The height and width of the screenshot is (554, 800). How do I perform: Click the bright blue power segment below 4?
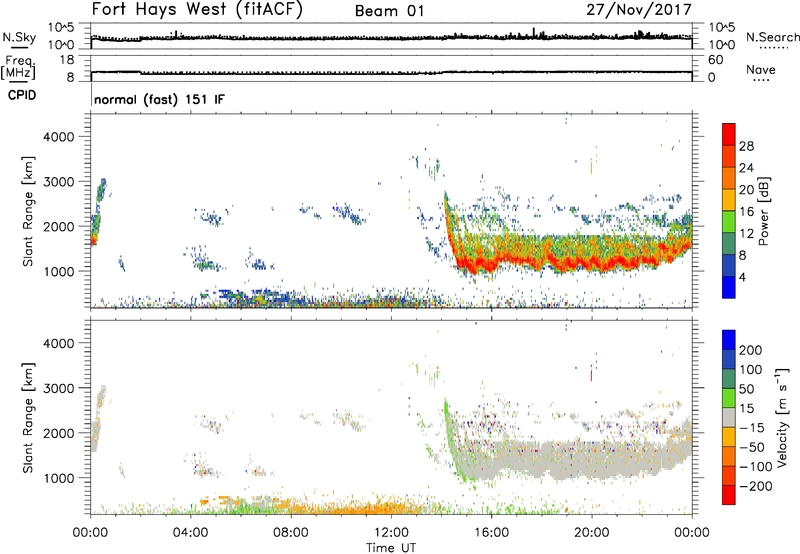pos(729,287)
